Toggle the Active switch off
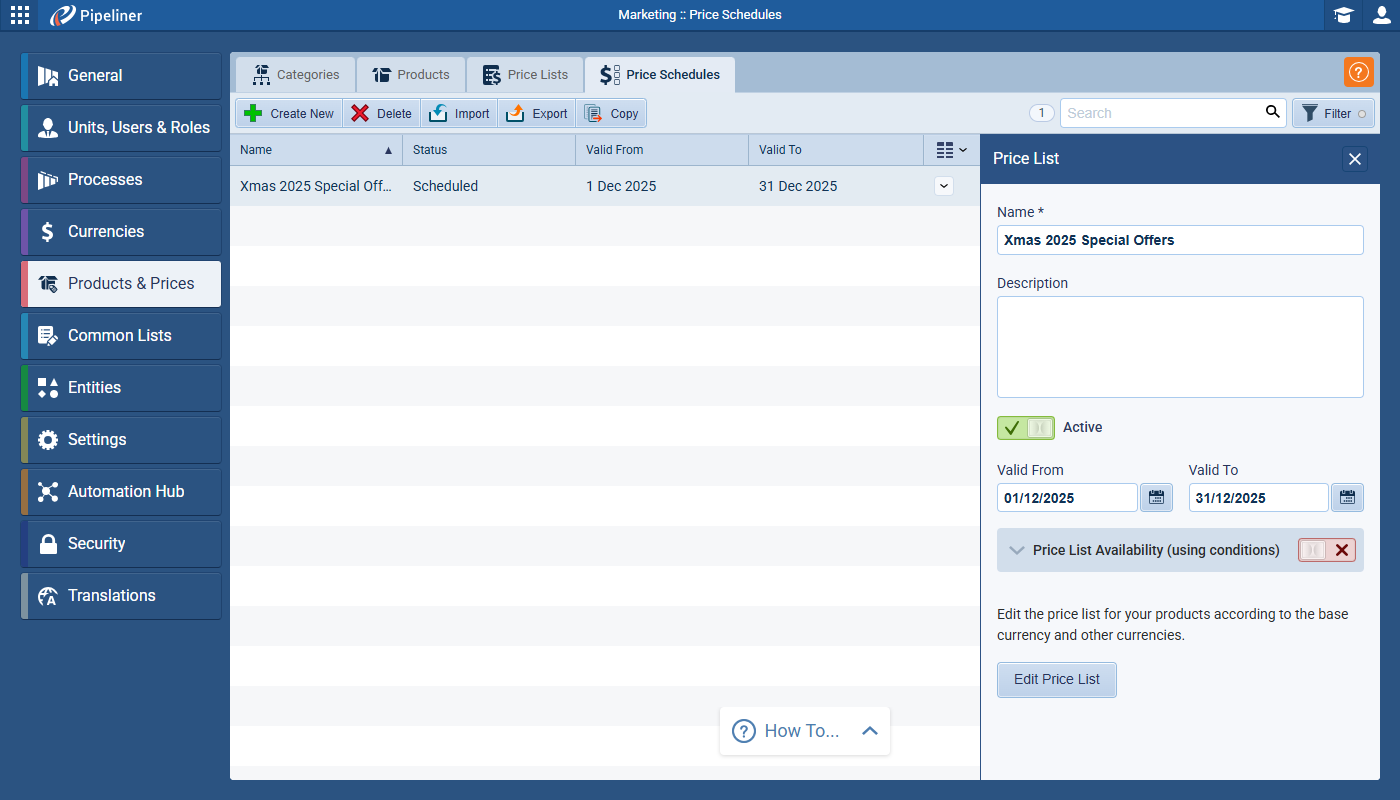The image size is (1400, 800). pos(1025,428)
